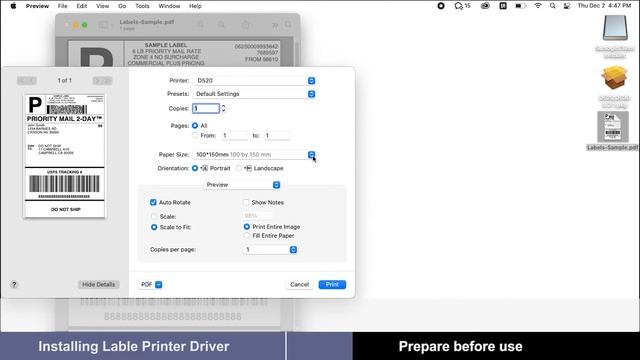Open the Edit menu
Screen dimensions: 640x360
tap(82, 6)
